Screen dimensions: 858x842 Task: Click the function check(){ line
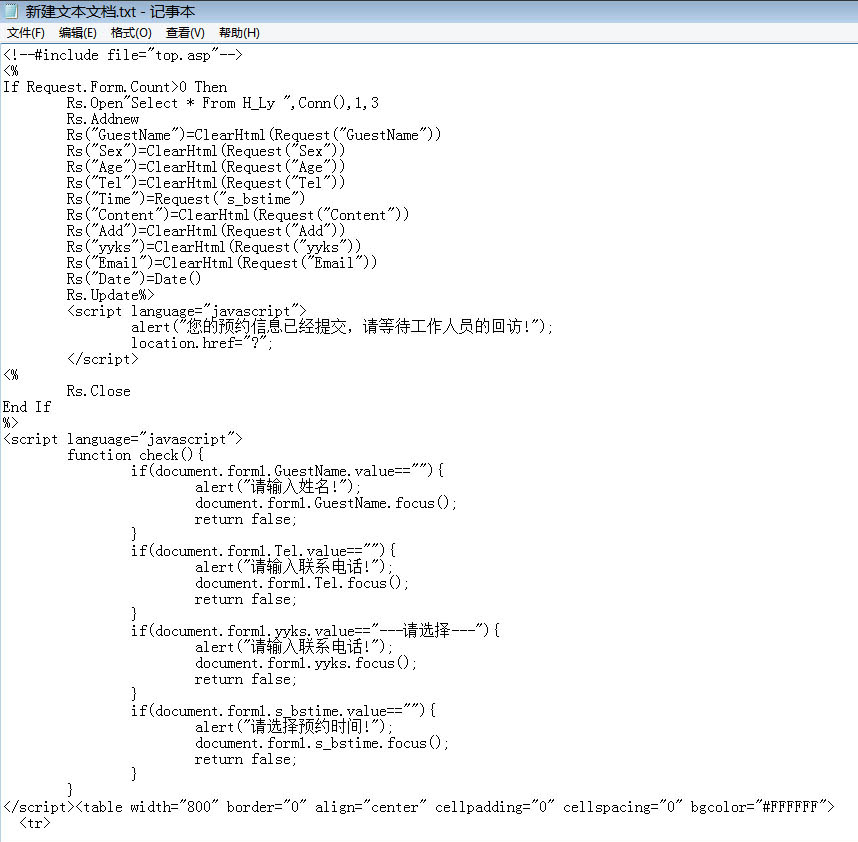135,455
